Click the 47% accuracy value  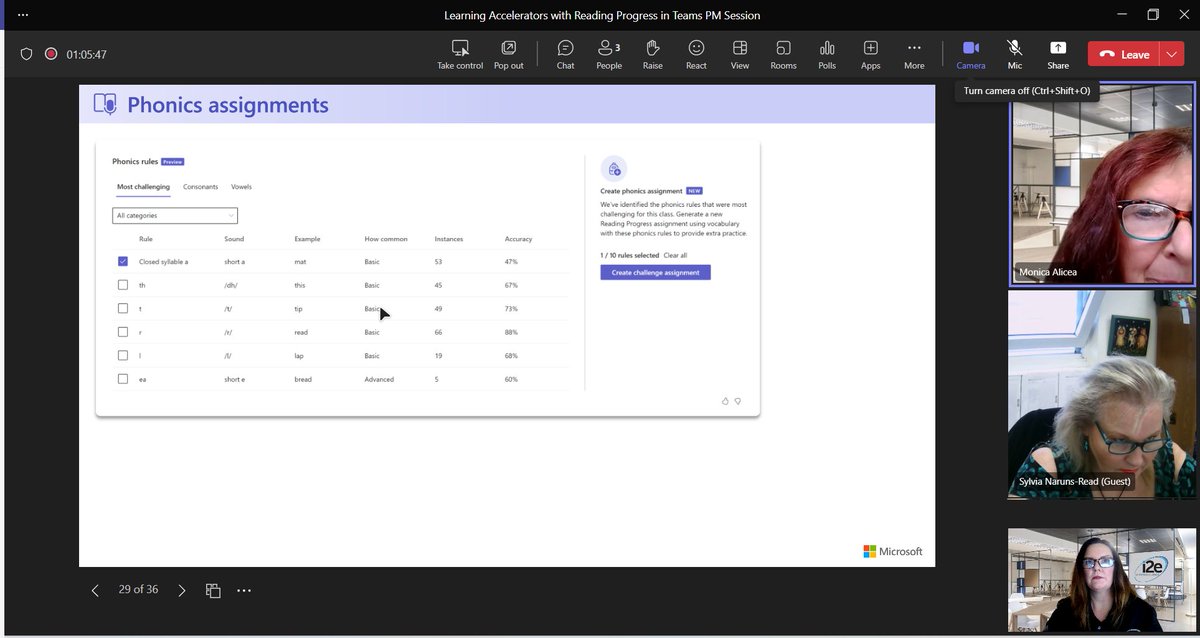tap(511, 262)
